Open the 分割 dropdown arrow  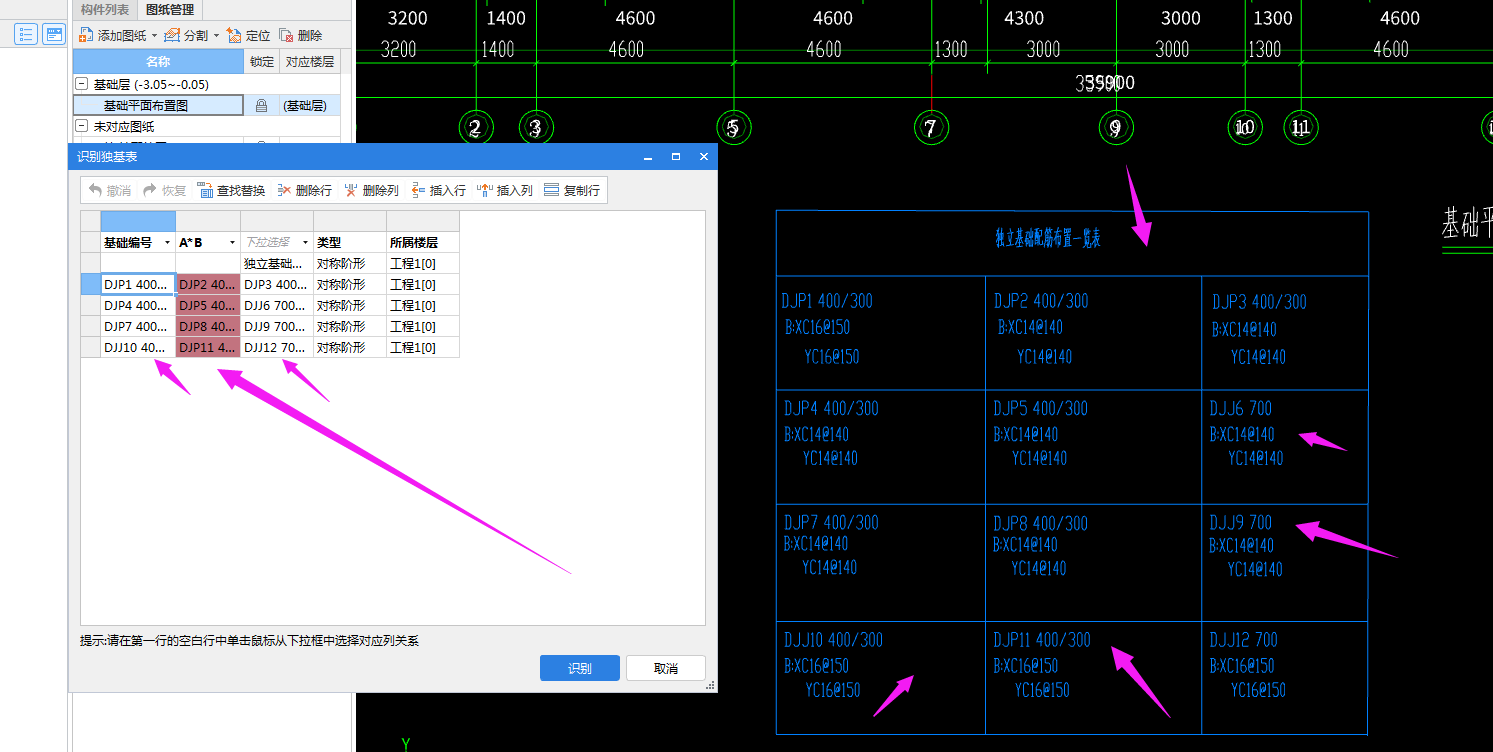(x=216, y=35)
